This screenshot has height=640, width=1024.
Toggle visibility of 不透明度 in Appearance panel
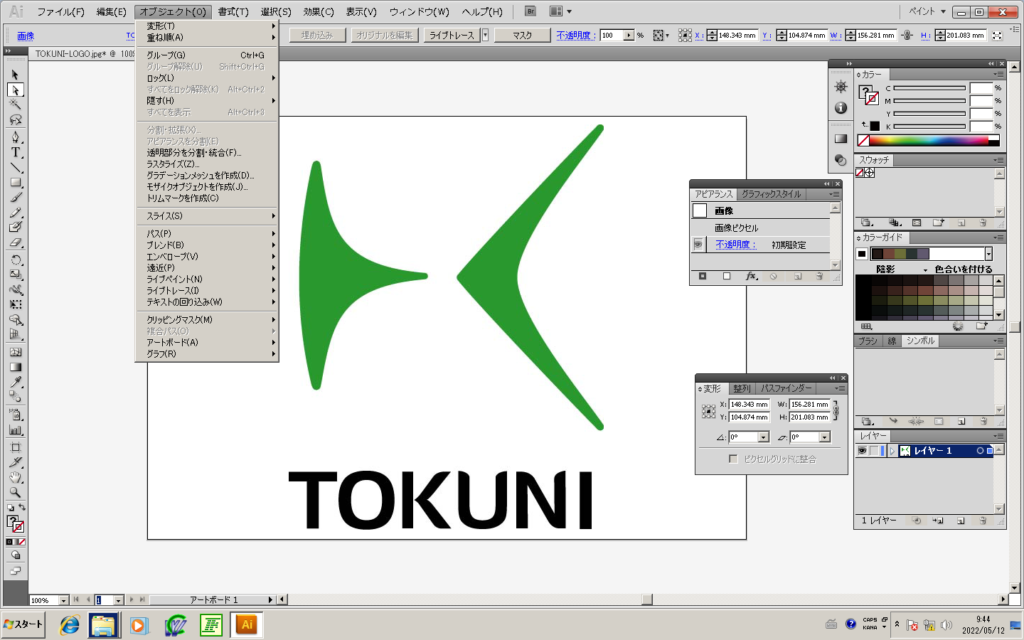[x=698, y=244]
